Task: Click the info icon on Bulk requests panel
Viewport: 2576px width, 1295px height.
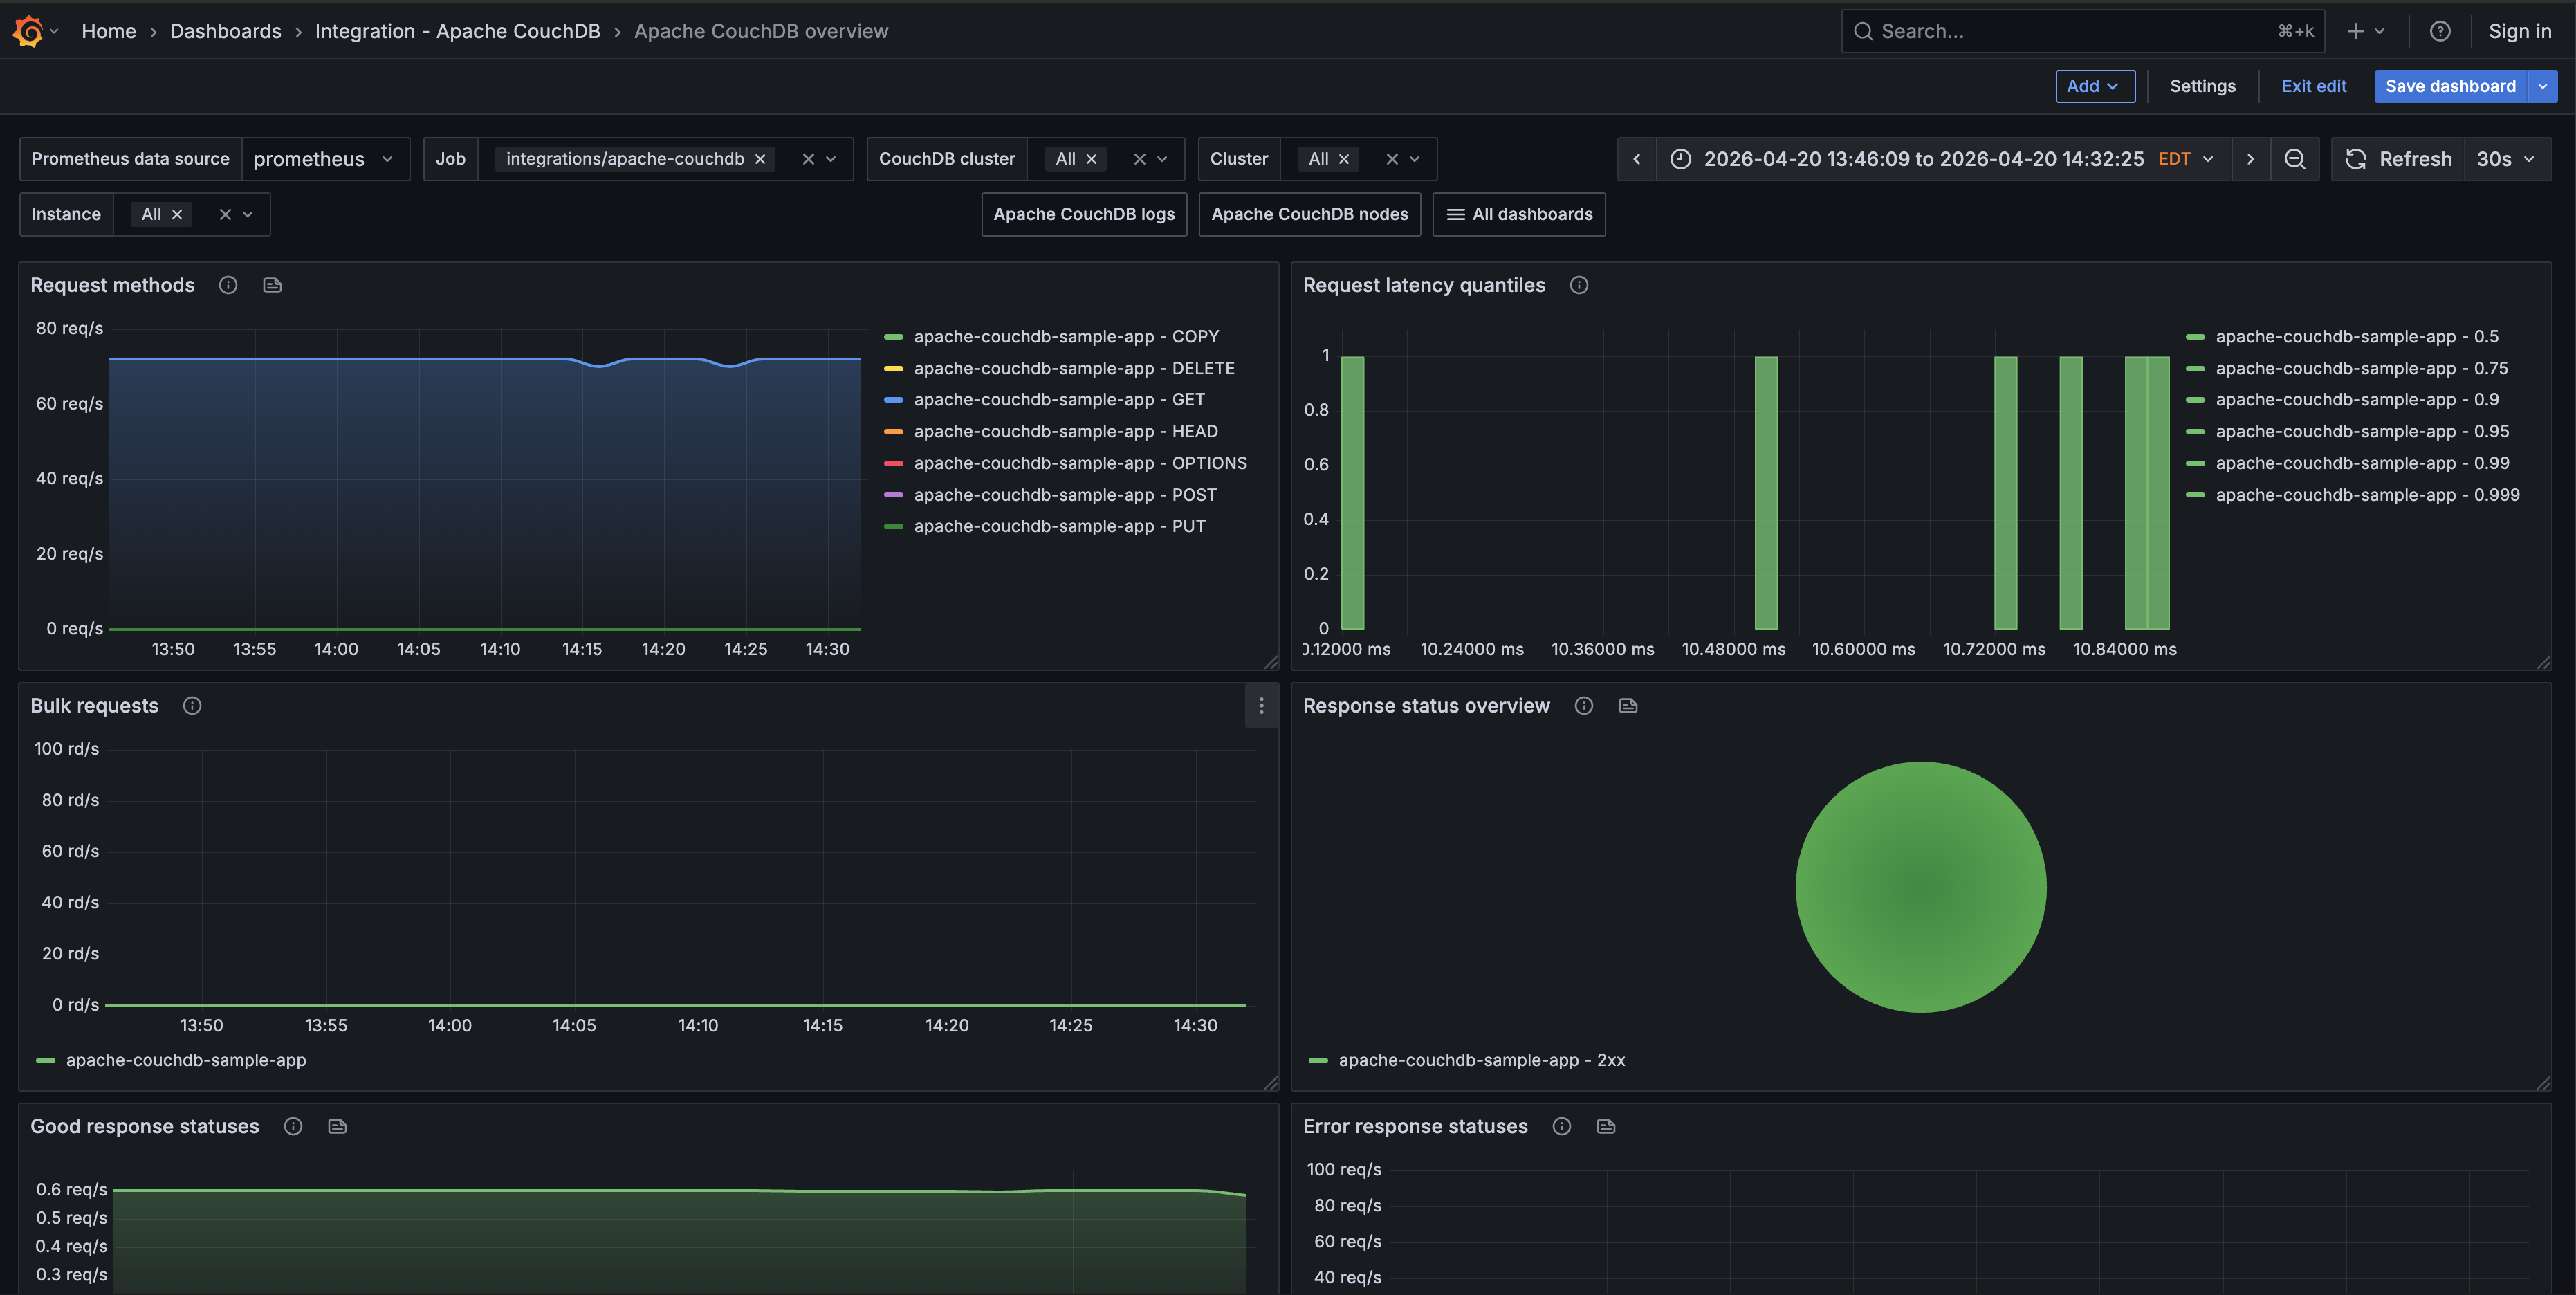Action: 191,705
